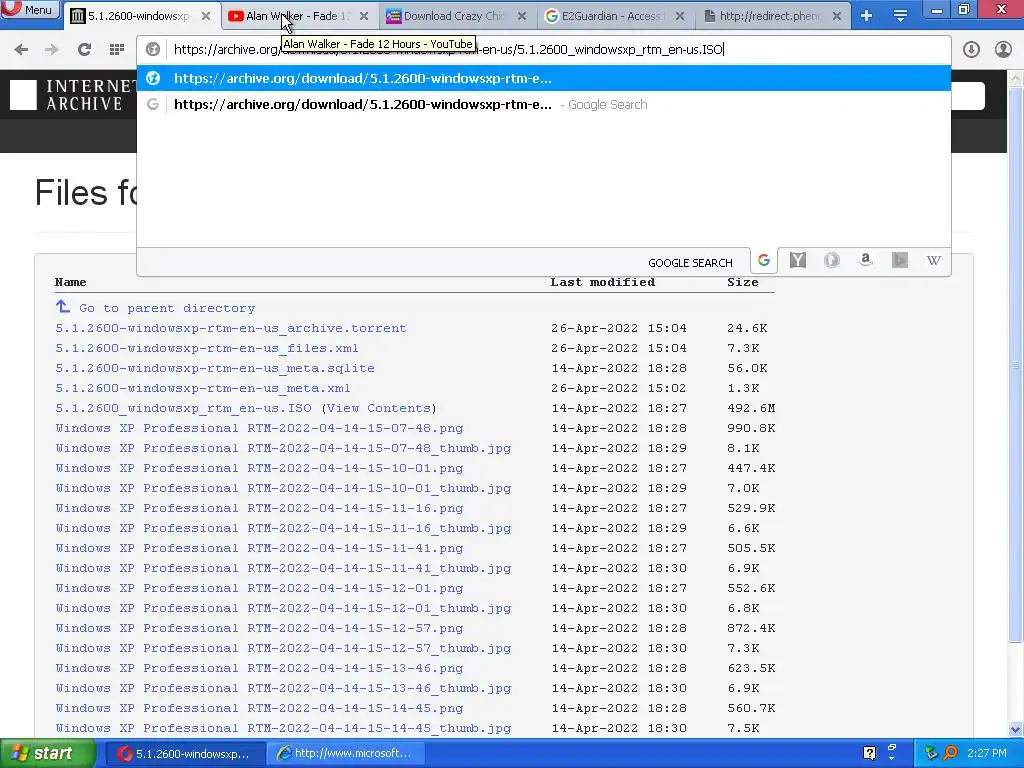Click the page vertical scrollbar
Screen dimensions: 1024x768
[x=1016, y=366]
